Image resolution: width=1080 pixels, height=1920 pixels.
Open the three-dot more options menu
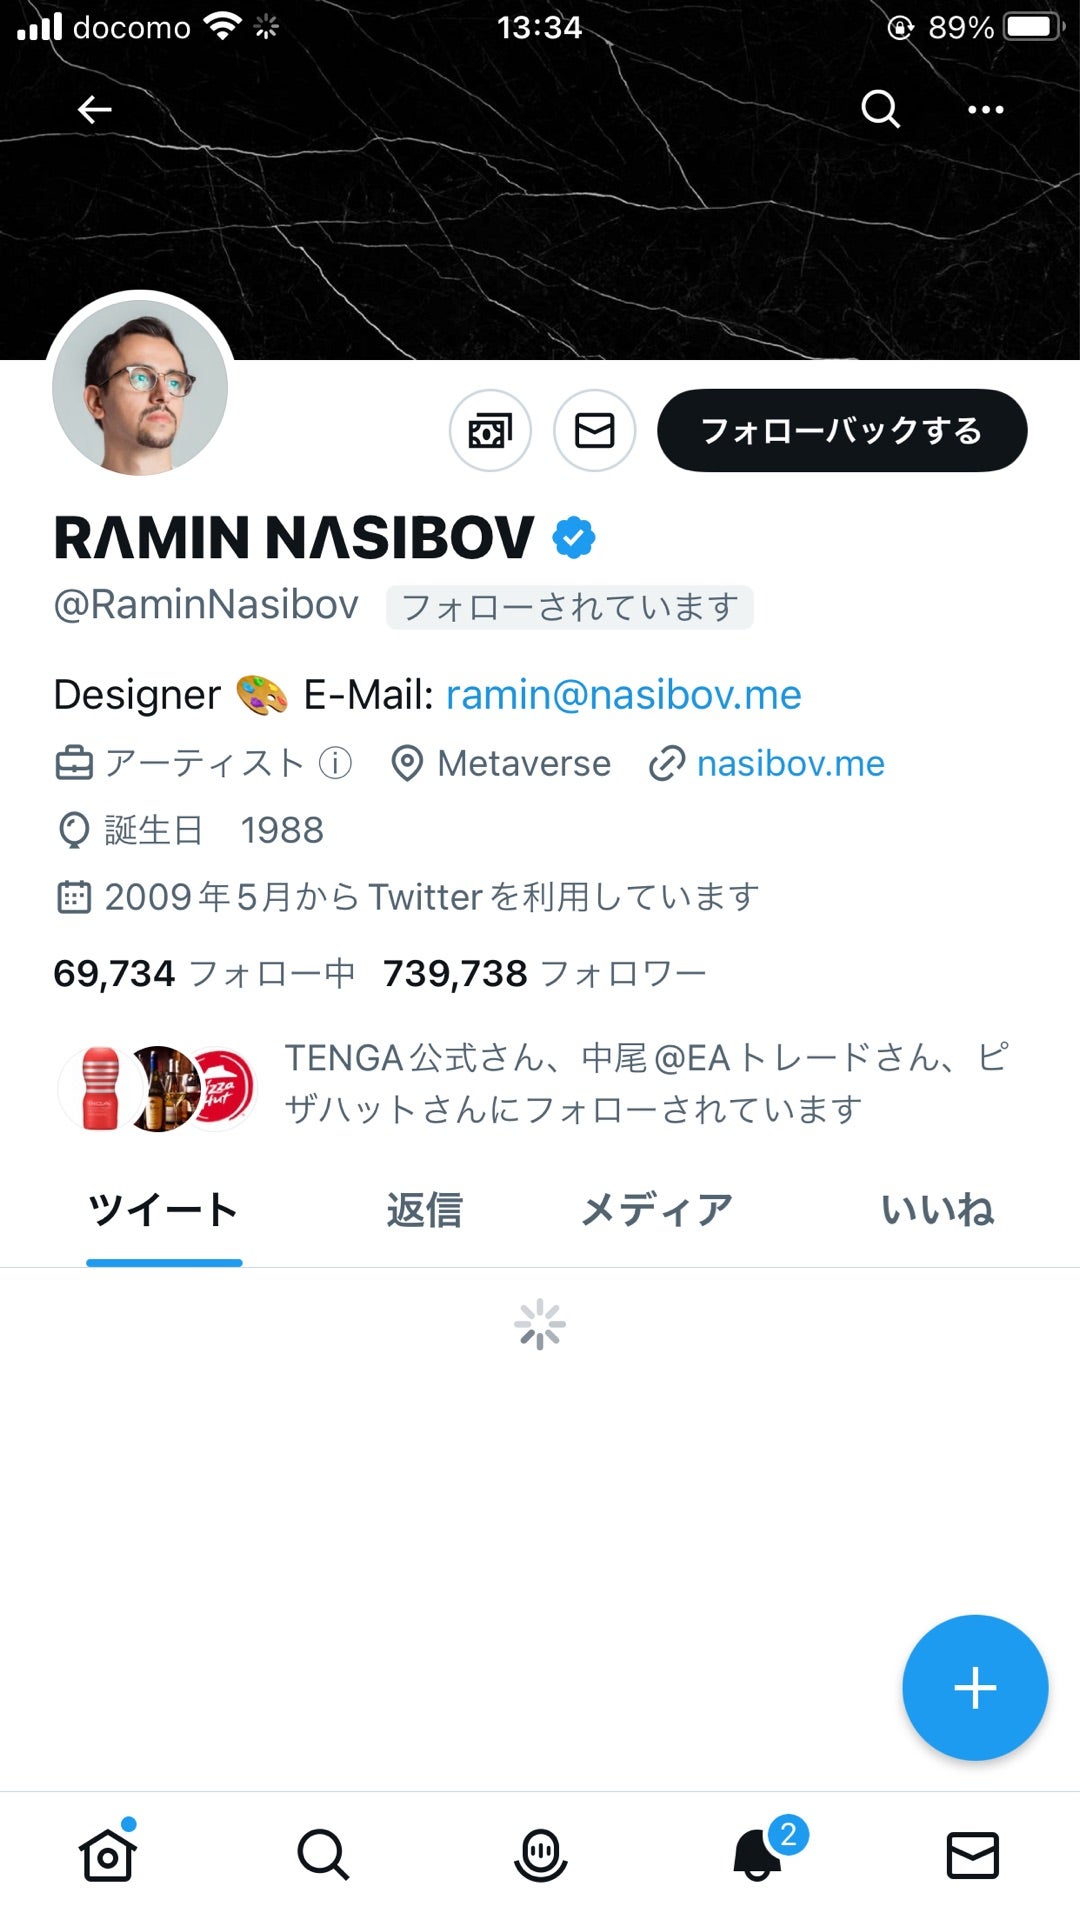(x=986, y=109)
